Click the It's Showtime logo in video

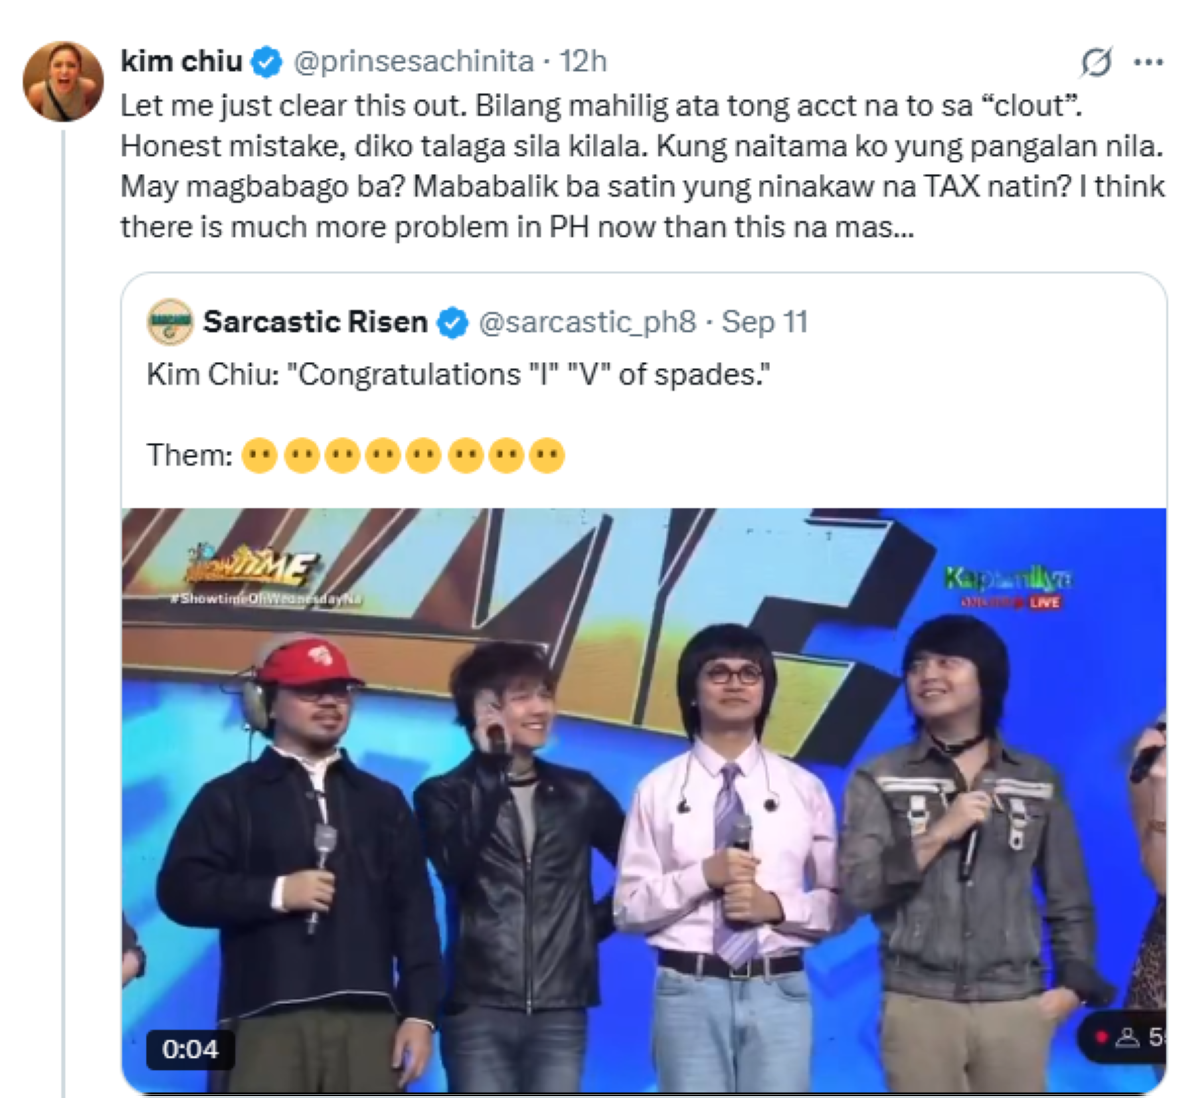pyautogui.click(x=252, y=570)
